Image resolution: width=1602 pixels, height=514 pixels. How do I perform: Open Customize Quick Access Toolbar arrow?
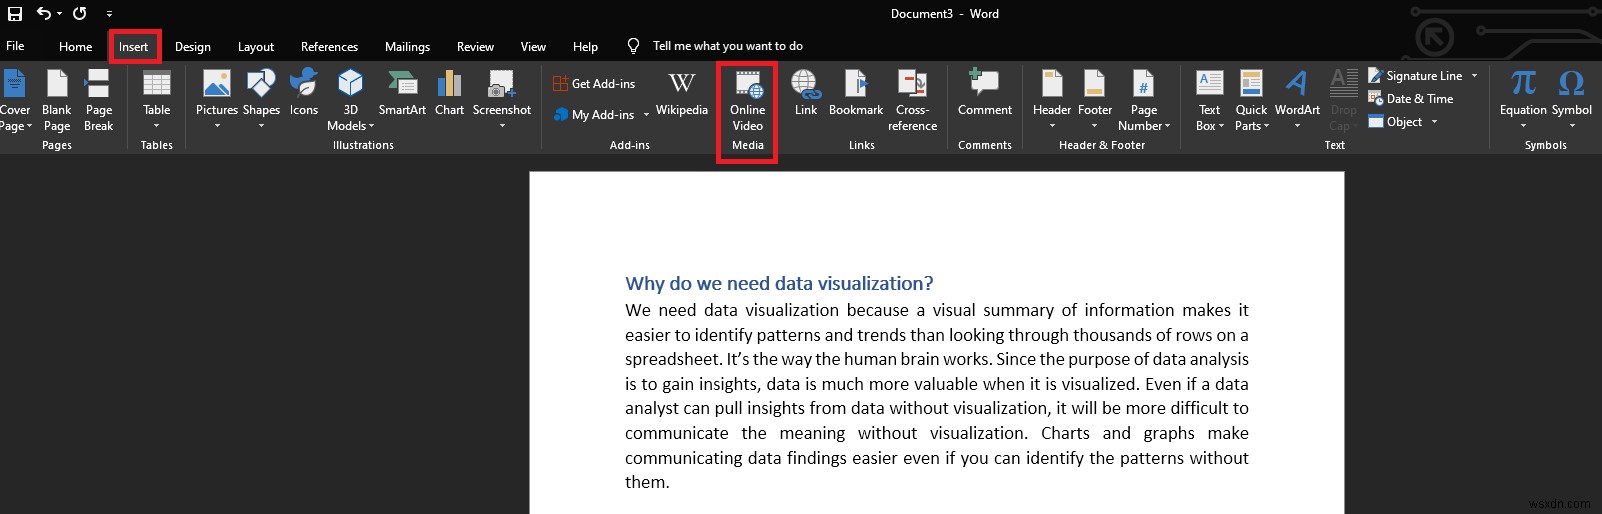(109, 15)
